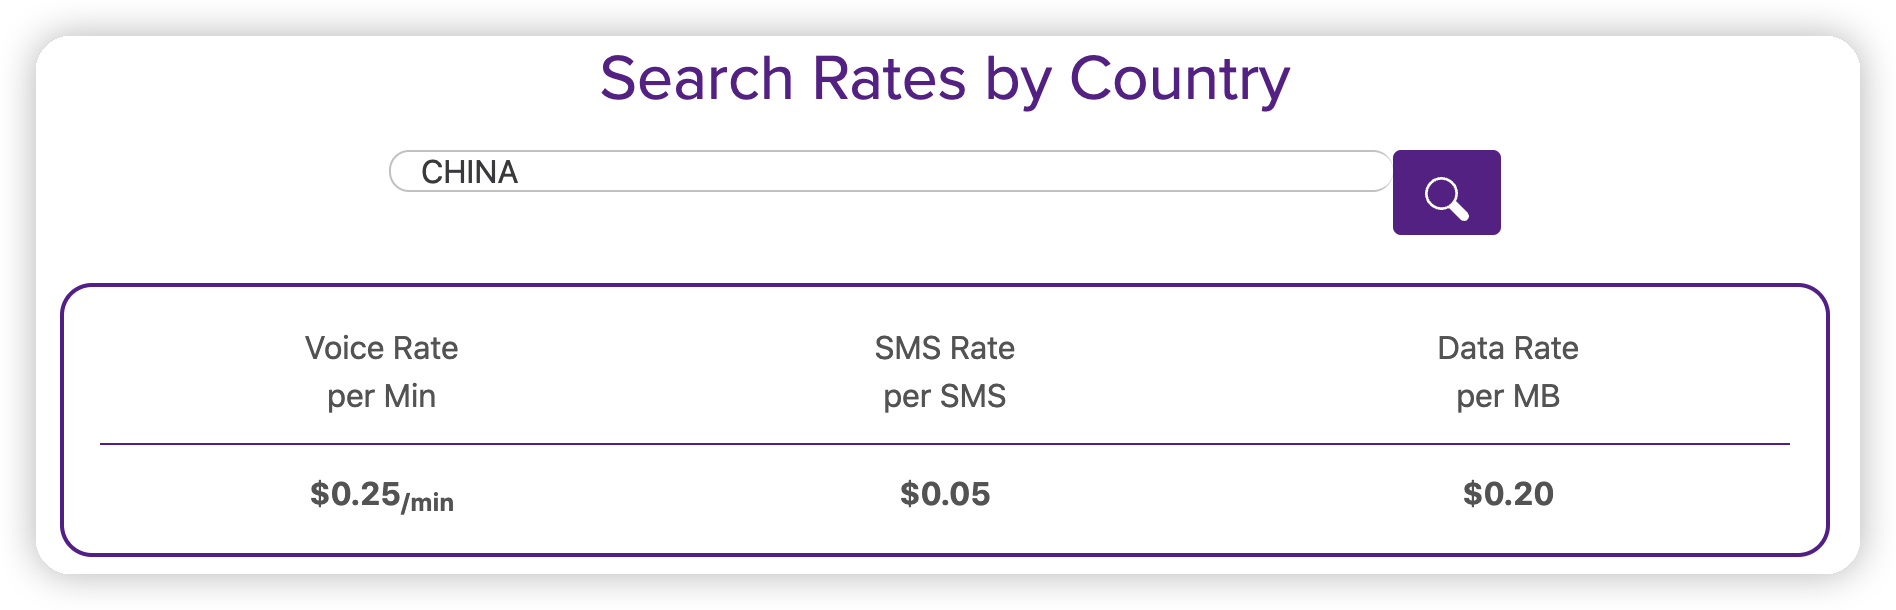Select the SMS Rate per SMS header
The width and height of the screenshot is (1896, 610).
945,372
